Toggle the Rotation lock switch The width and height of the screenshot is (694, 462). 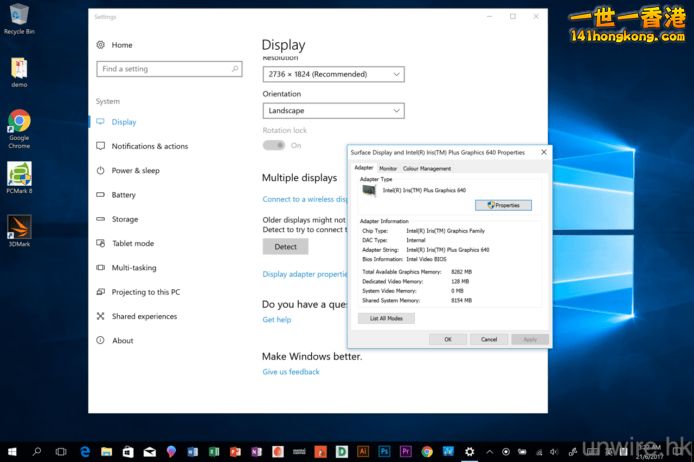pyautogui.click(x=274, y=145)
